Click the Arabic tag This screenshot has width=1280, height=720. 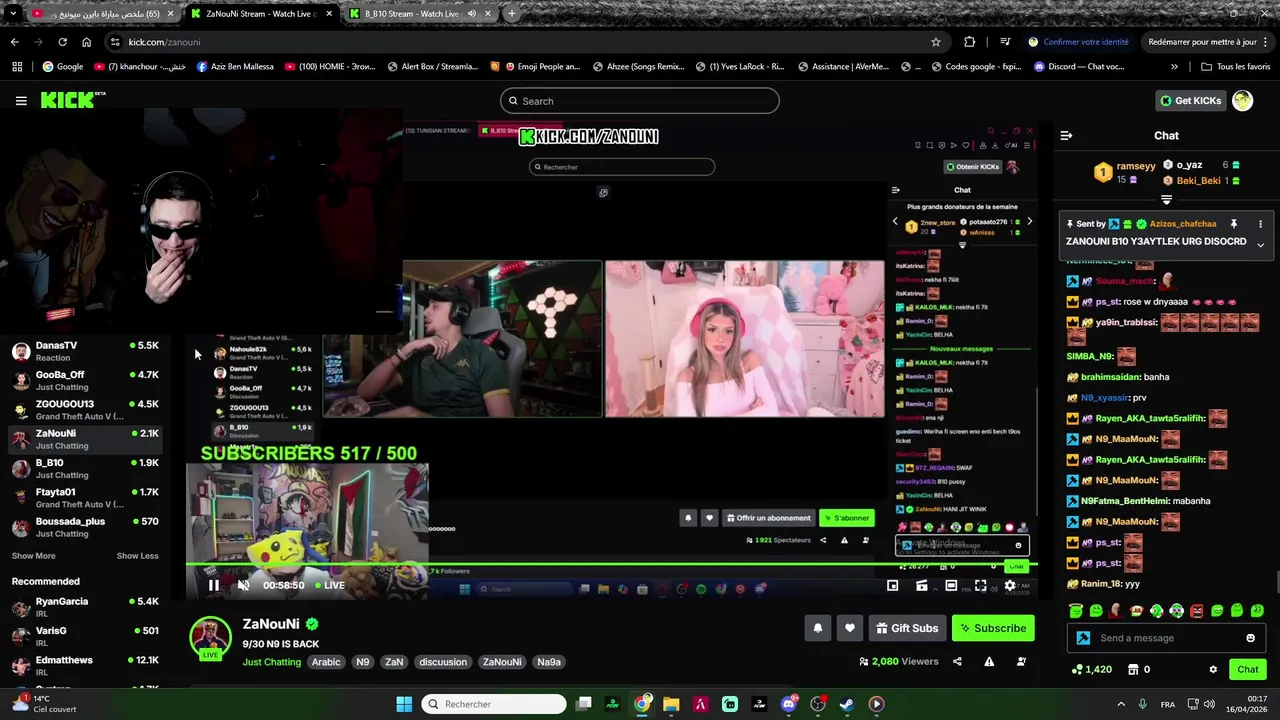coord(326,662)
